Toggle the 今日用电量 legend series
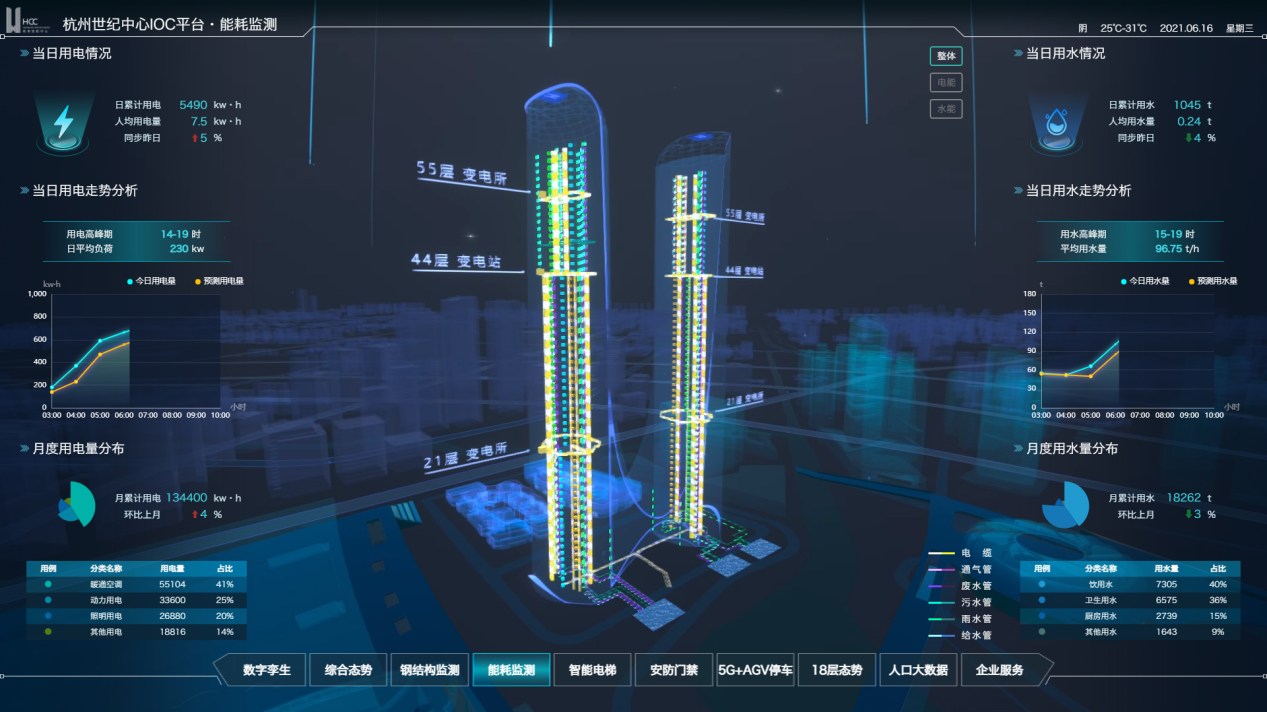Viewport: 1267px width, 712px height. pyautogui.click(x=151, y=282)
